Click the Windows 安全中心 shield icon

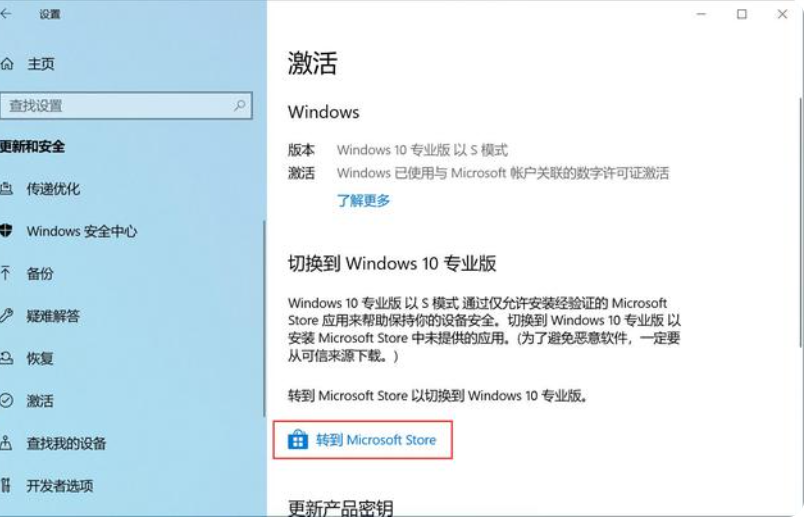coord(6,231)
